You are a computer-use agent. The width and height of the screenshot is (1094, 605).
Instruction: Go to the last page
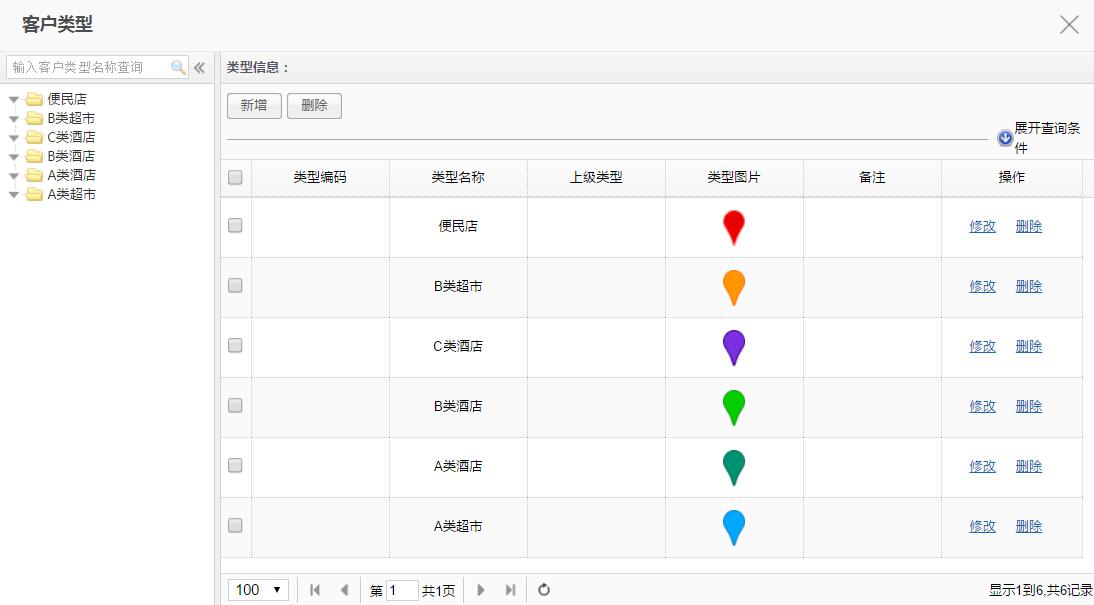(510, 590)
